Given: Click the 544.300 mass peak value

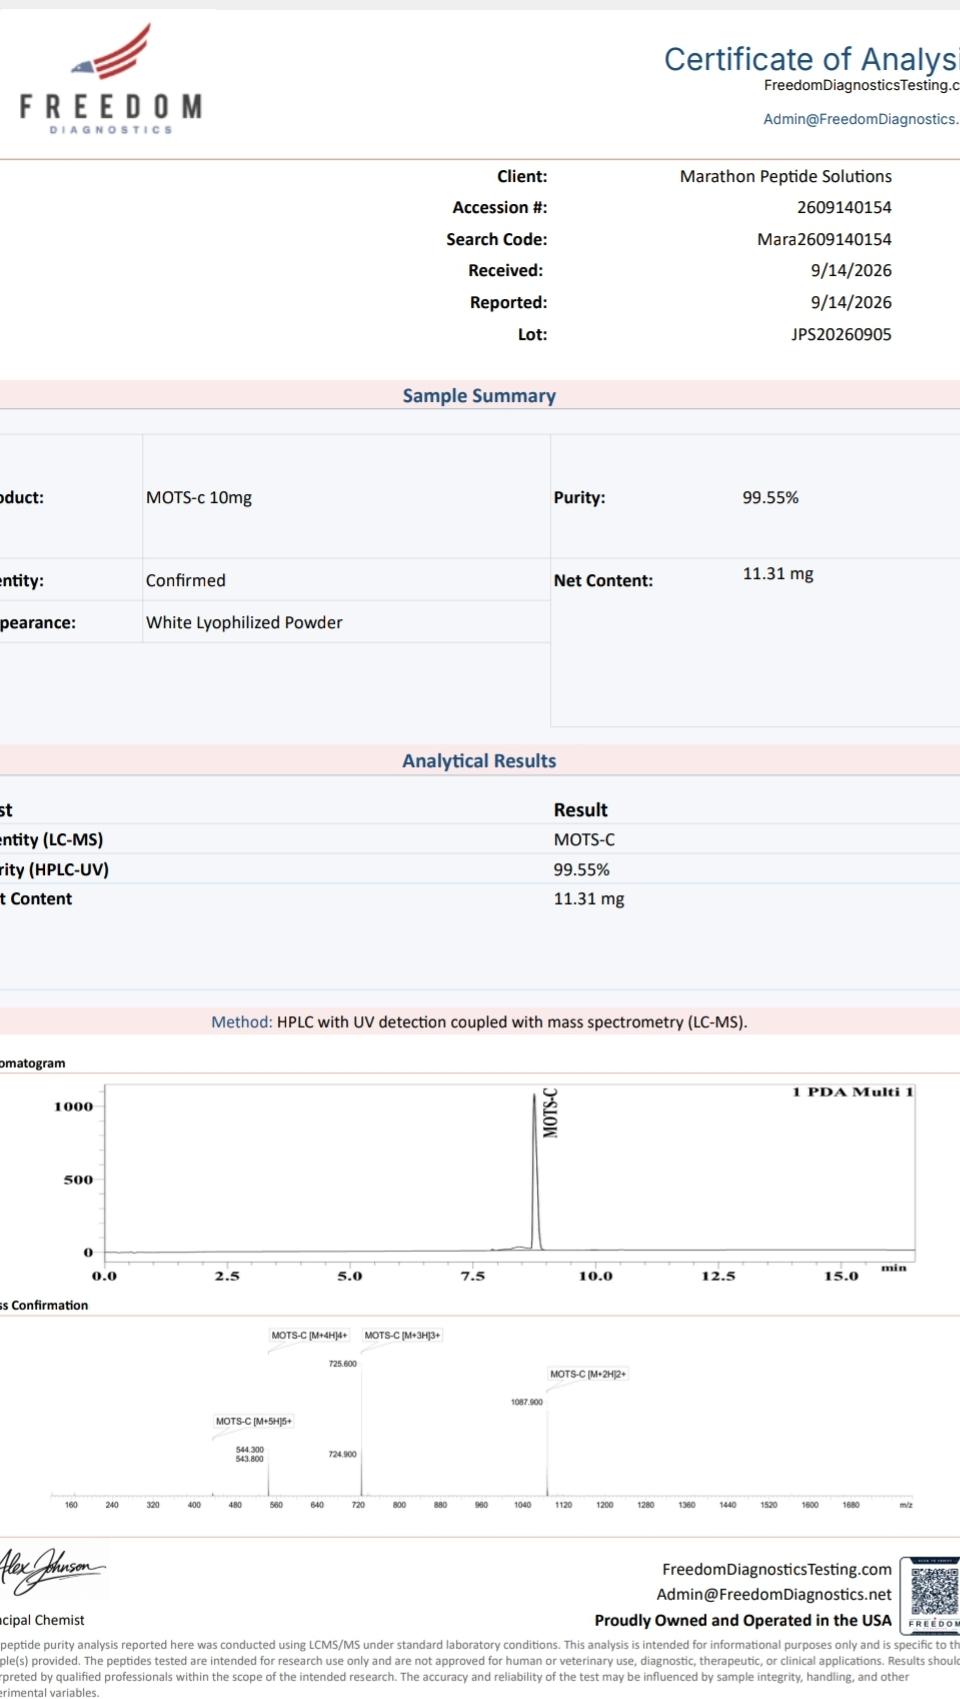Looking at the screenshot, I should click(250, 1449).
